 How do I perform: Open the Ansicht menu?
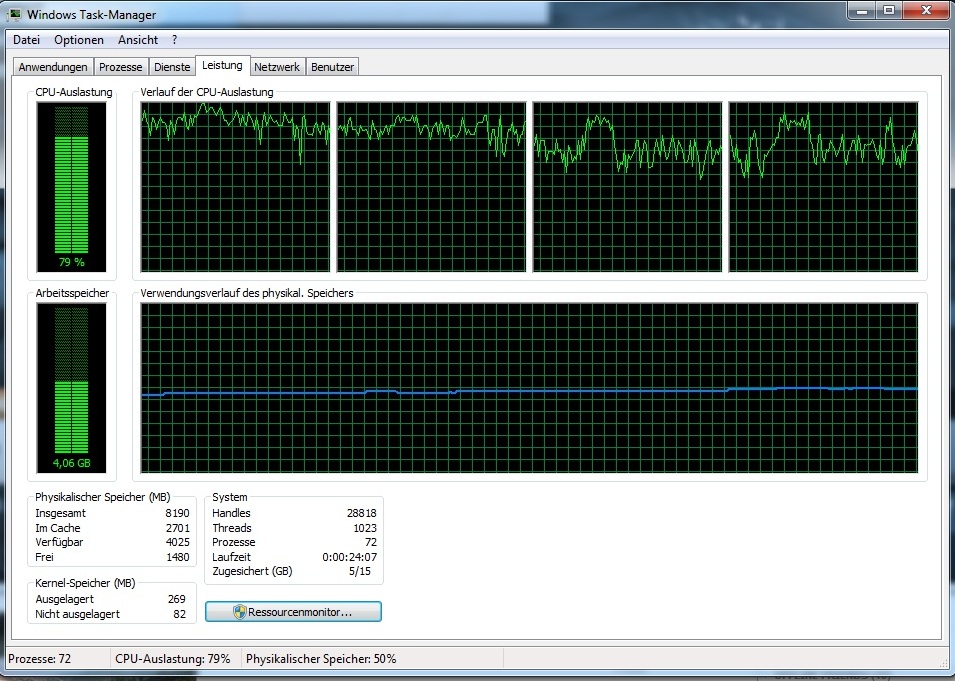click(138, 40)
